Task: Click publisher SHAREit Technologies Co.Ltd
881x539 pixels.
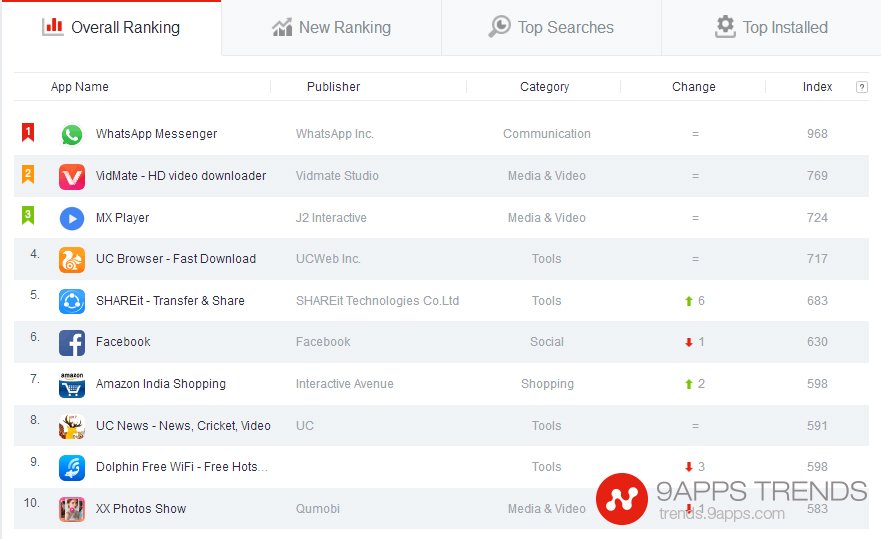Action: (x=378, y=301)
